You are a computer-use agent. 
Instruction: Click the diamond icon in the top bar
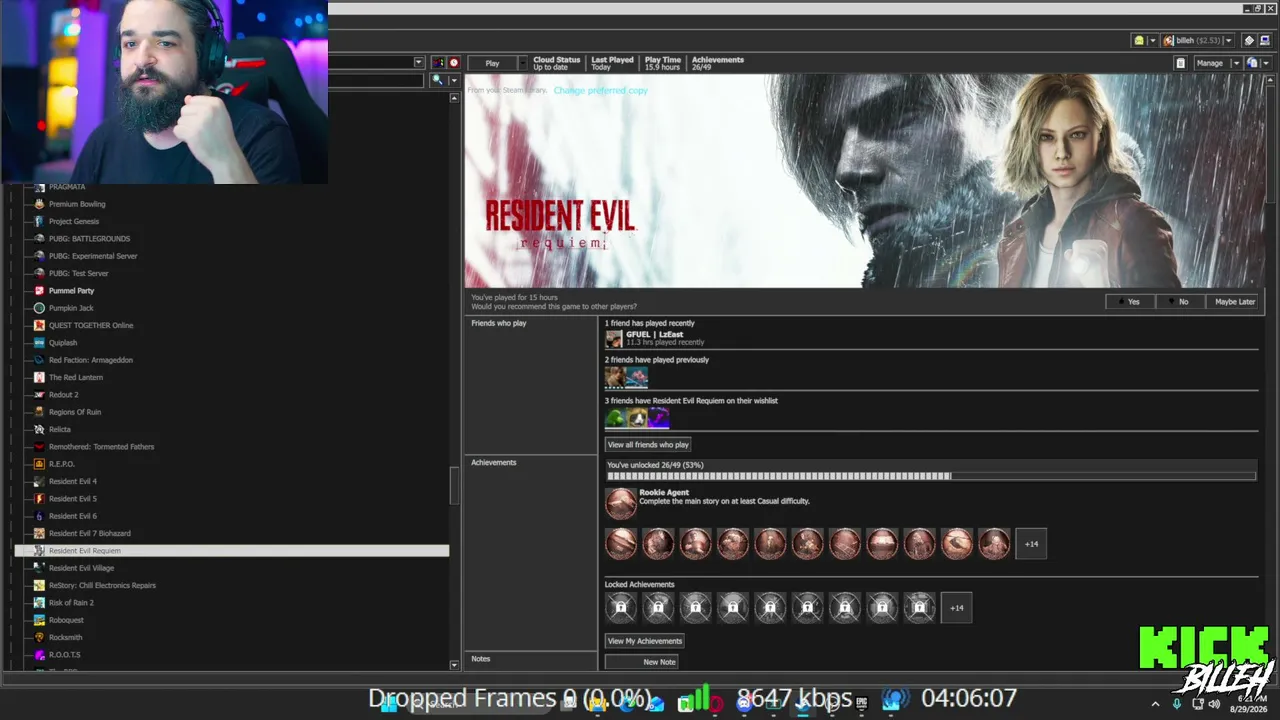pos(1249,40)
